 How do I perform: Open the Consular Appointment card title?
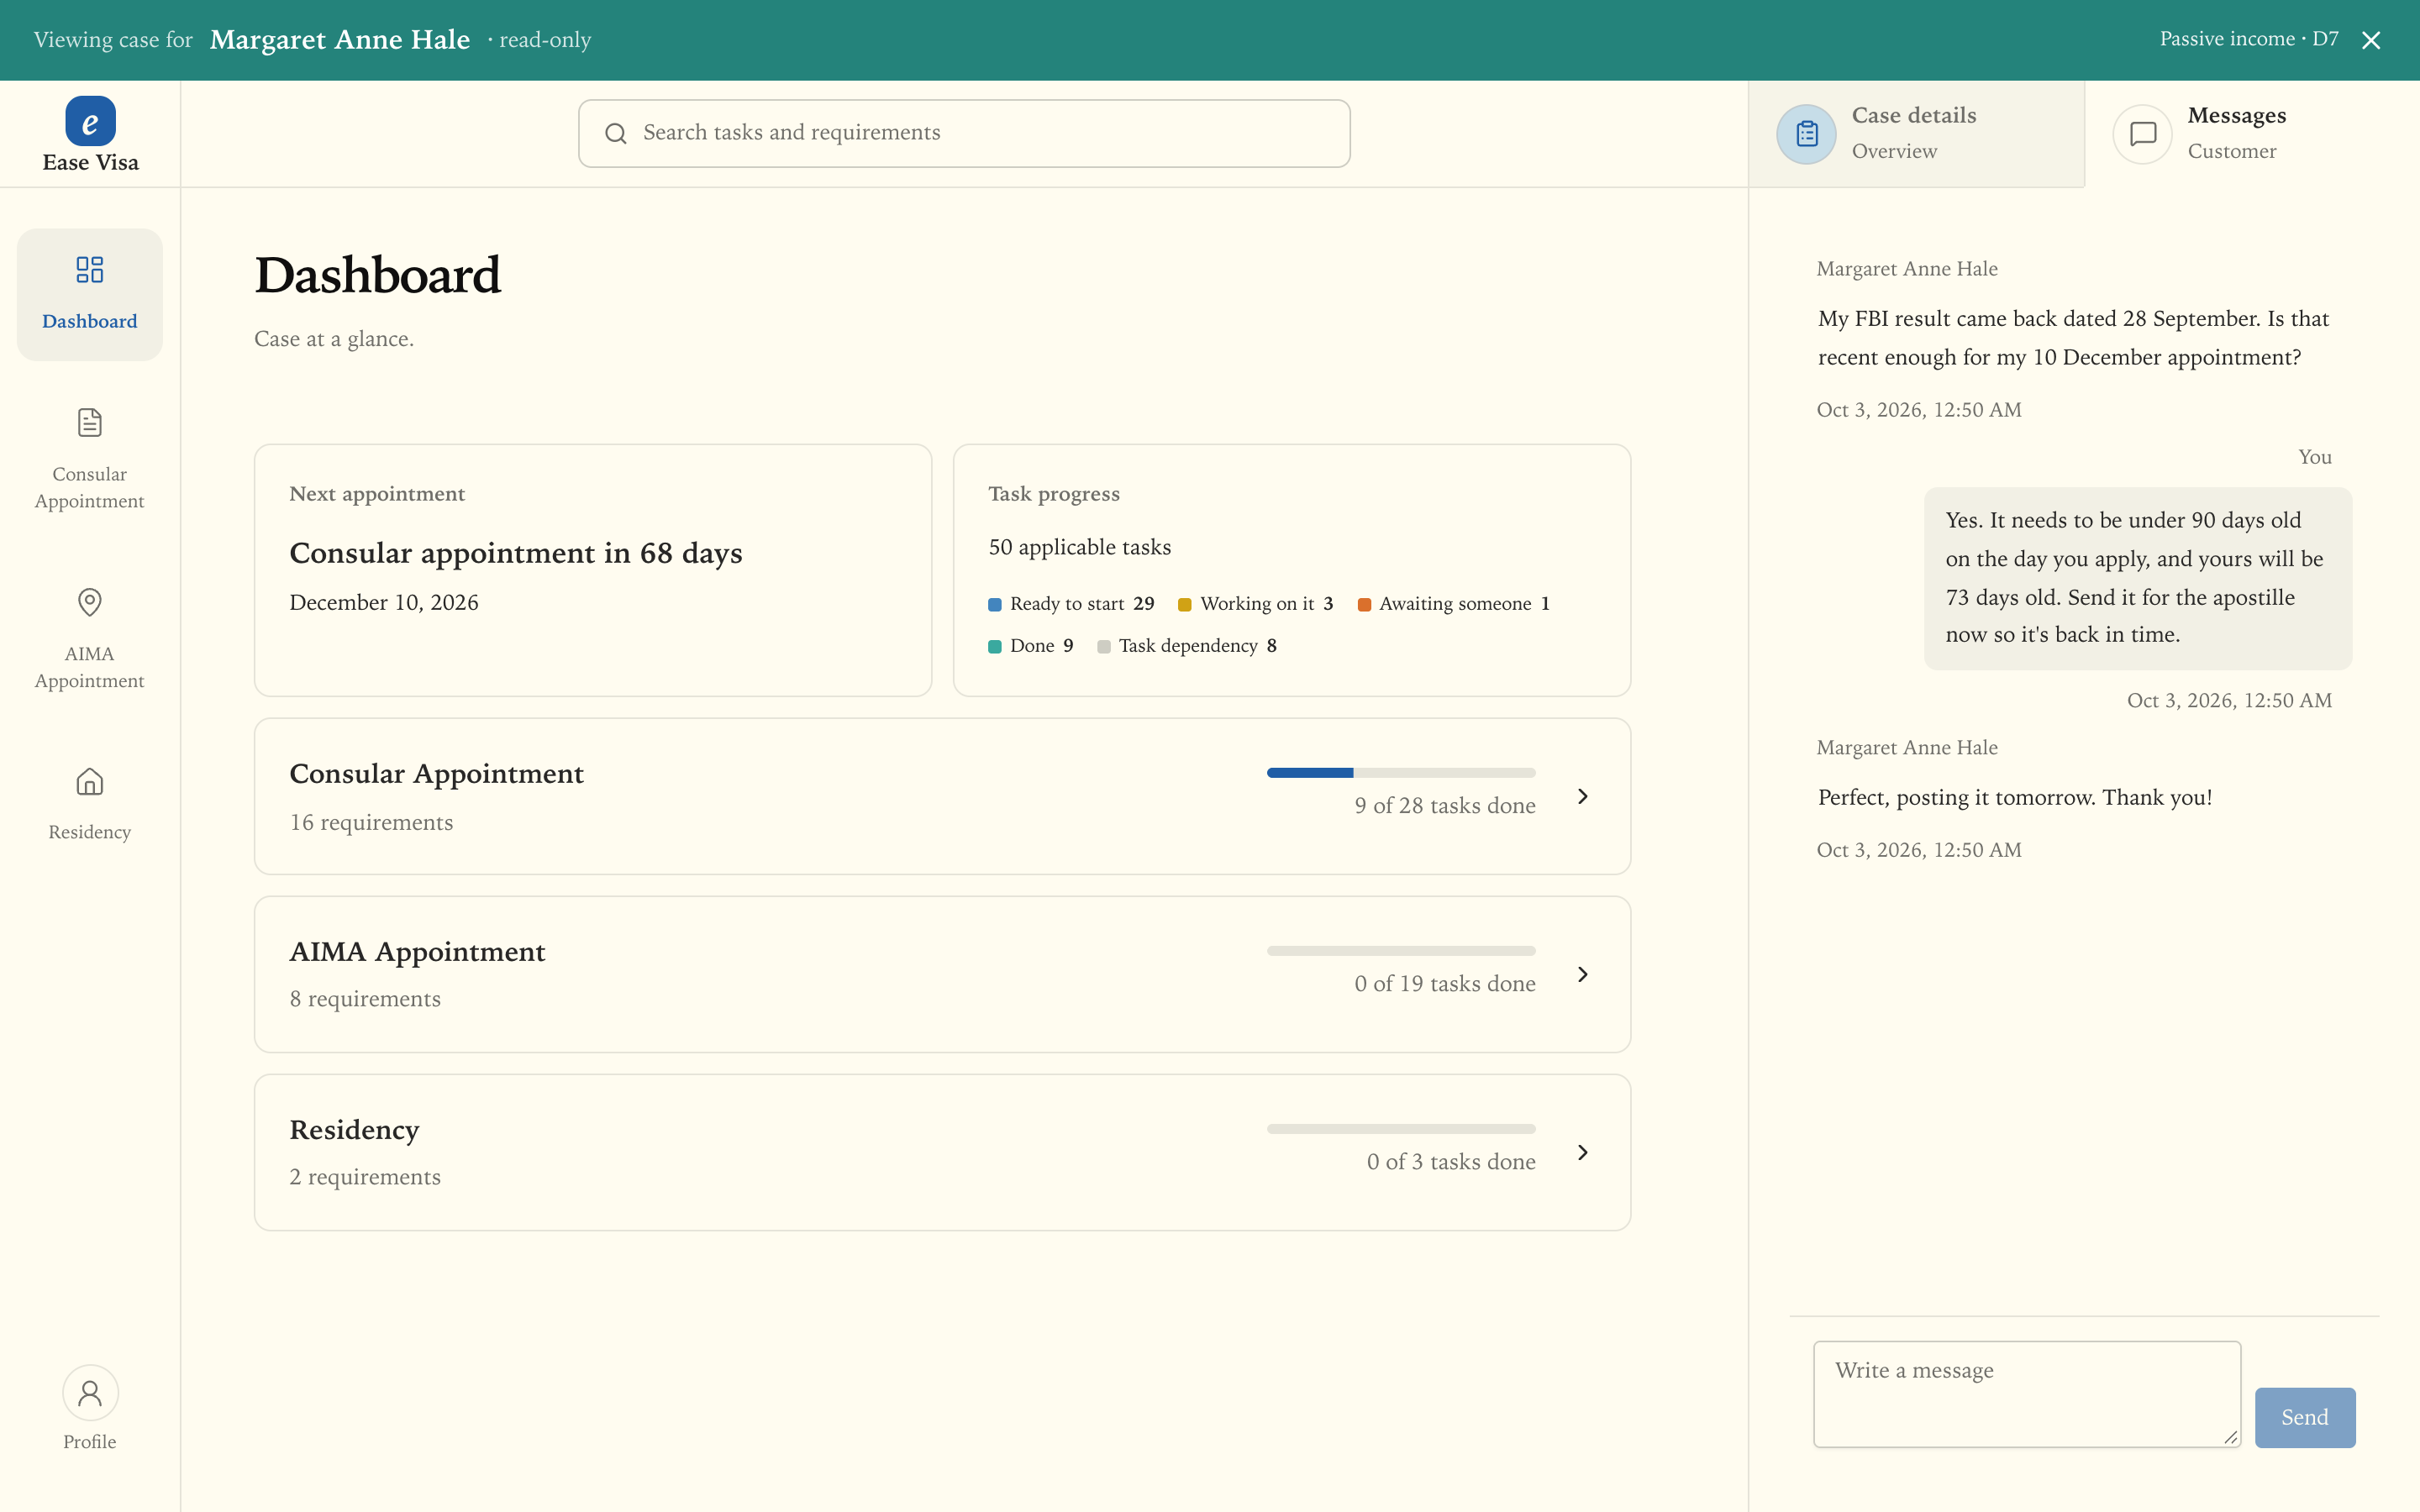436,774
